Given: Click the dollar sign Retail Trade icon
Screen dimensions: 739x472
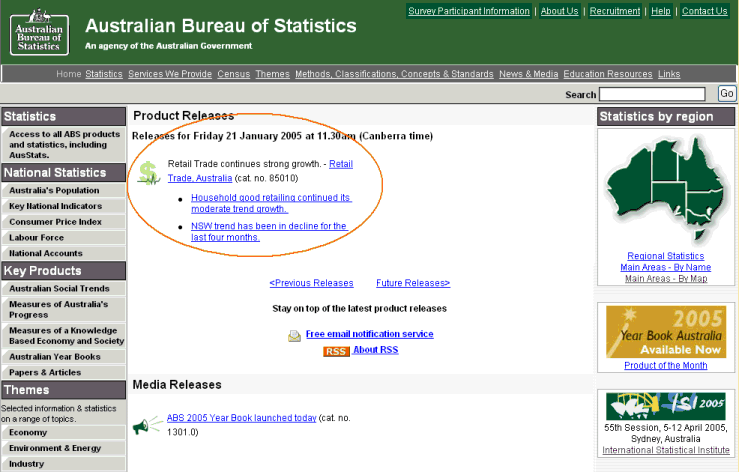Looking at the screenshot, I should (149, 174).
